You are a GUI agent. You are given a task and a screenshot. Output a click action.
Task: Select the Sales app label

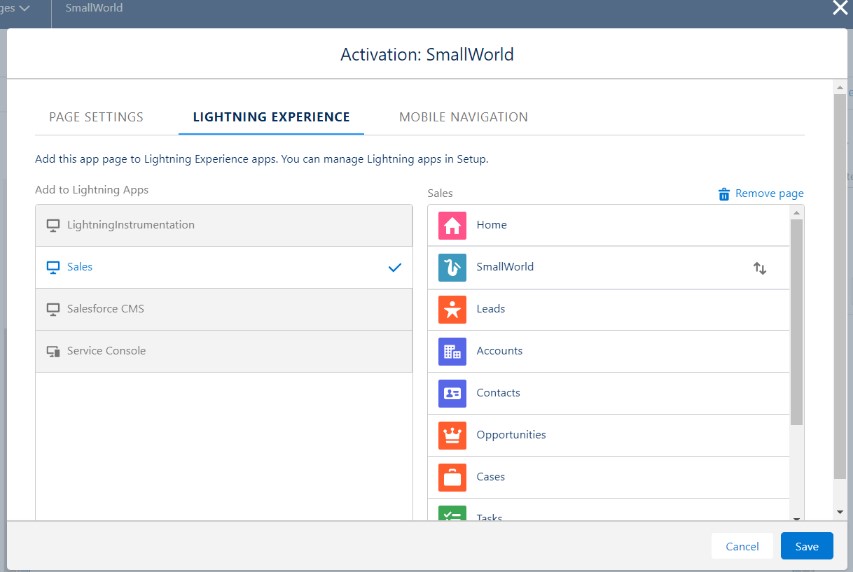click(79, 267)
